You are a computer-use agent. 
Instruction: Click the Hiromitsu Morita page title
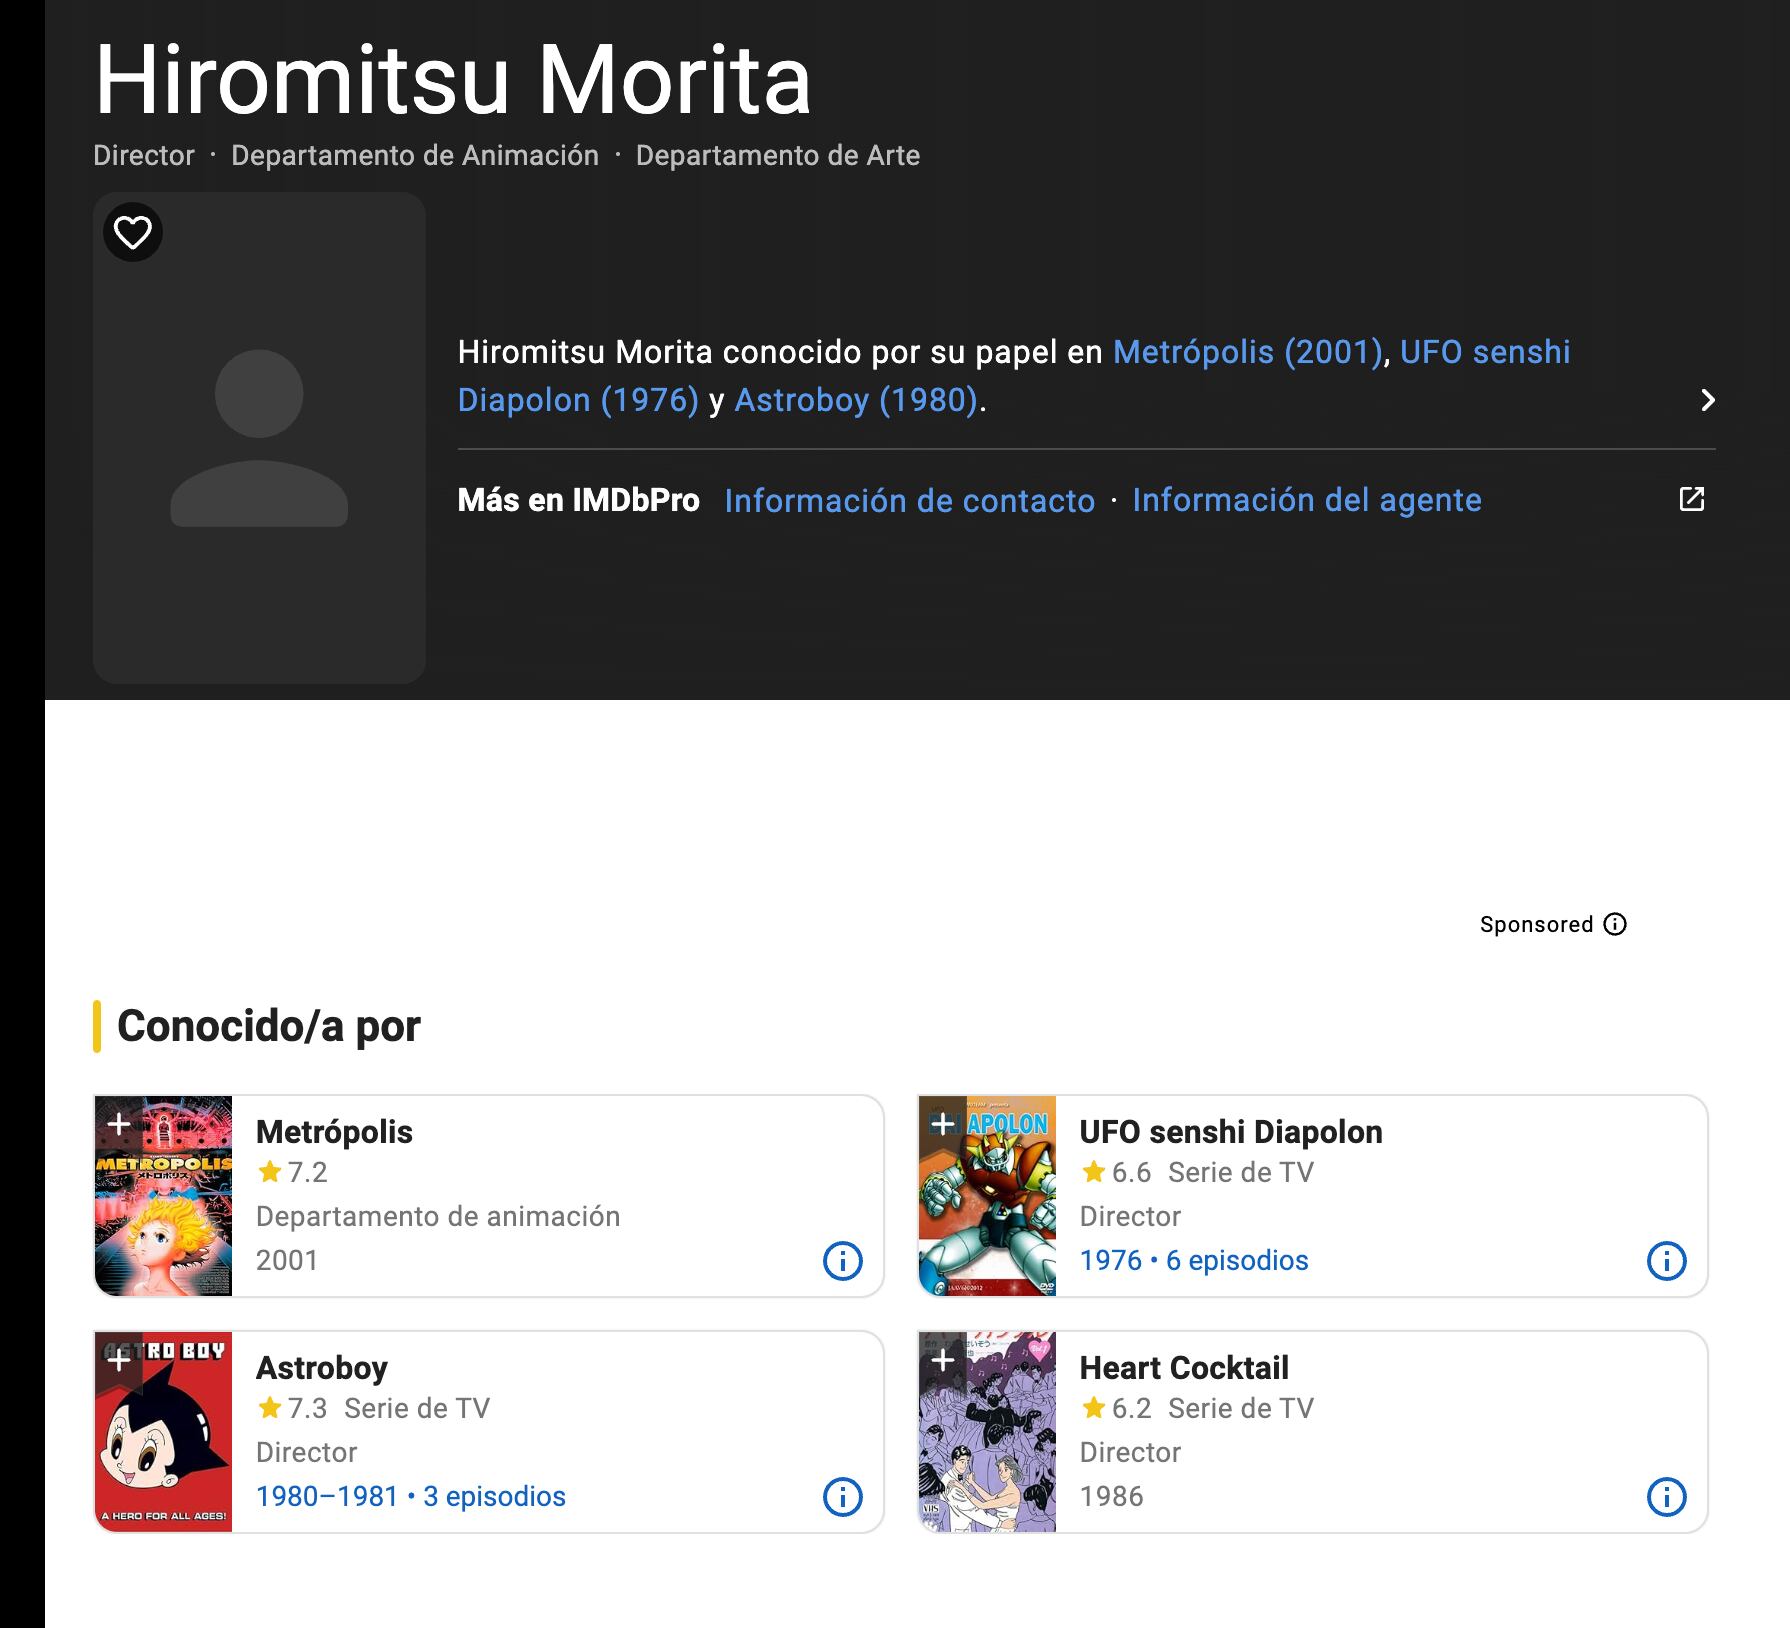(452, 80)
